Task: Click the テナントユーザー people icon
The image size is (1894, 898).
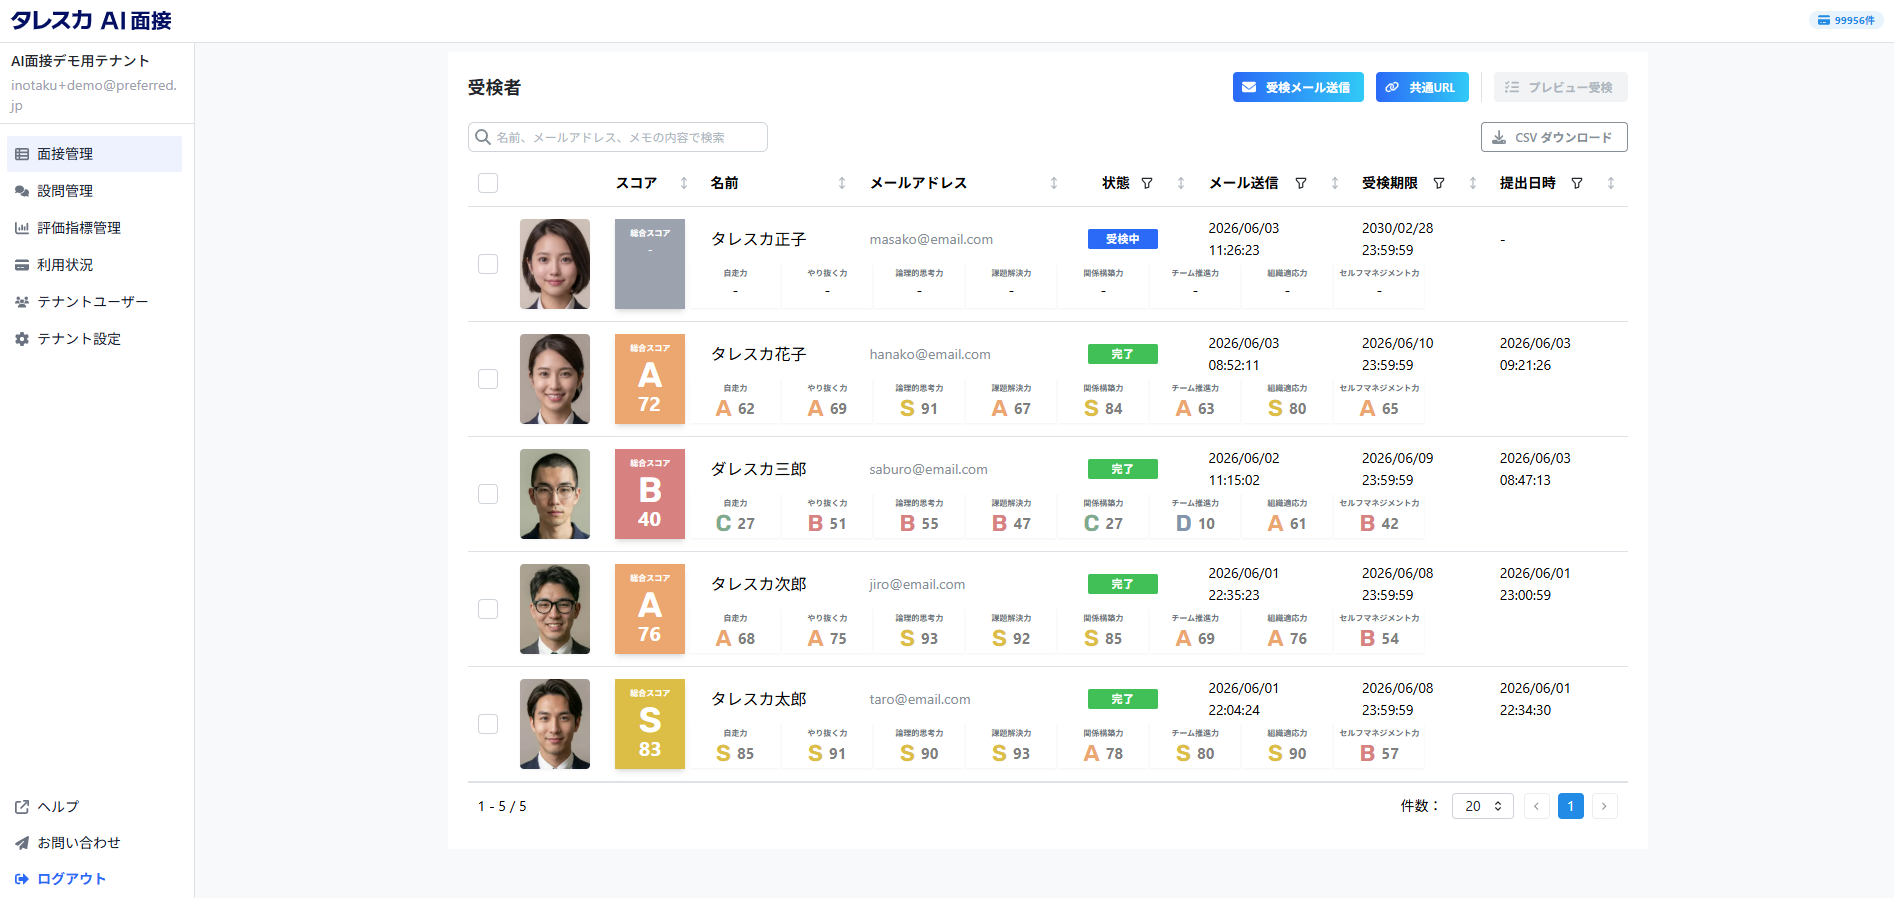Action: pyautogui.click(x=22, y=302)
